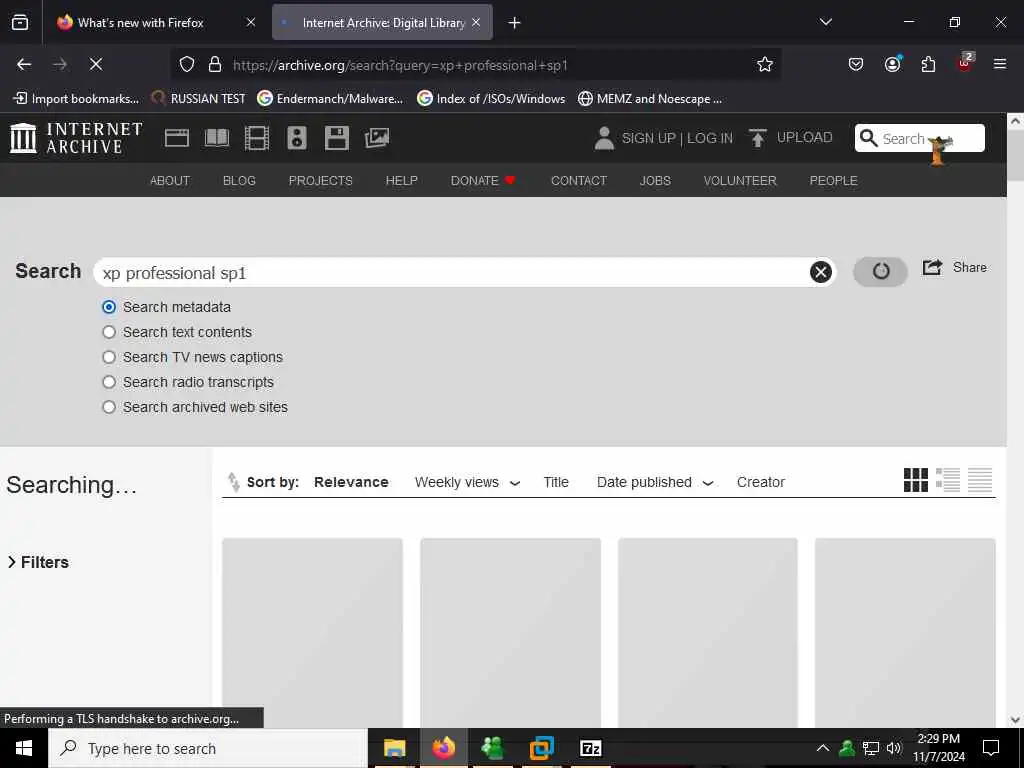The height and width of the screenshot is (768, 1024).
Task: Open the JOBS navigation item
Action: click(655, 180)
